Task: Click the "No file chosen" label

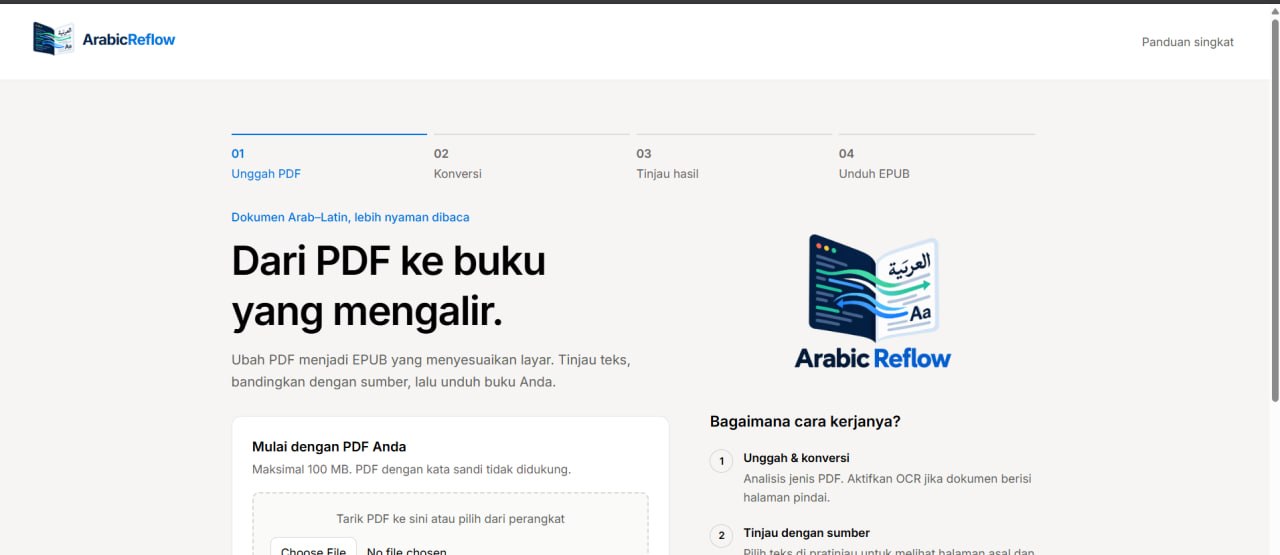Action: pos(407,550)
